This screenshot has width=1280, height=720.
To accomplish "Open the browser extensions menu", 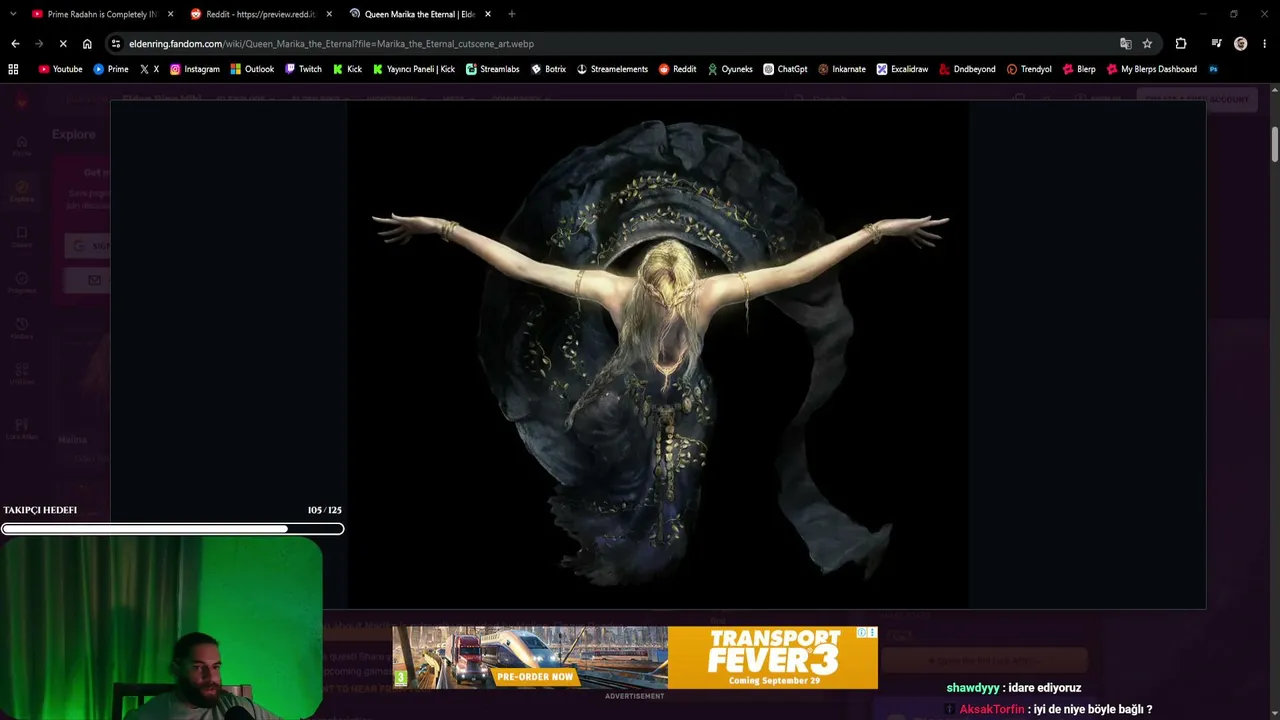I will [1181, 44].
